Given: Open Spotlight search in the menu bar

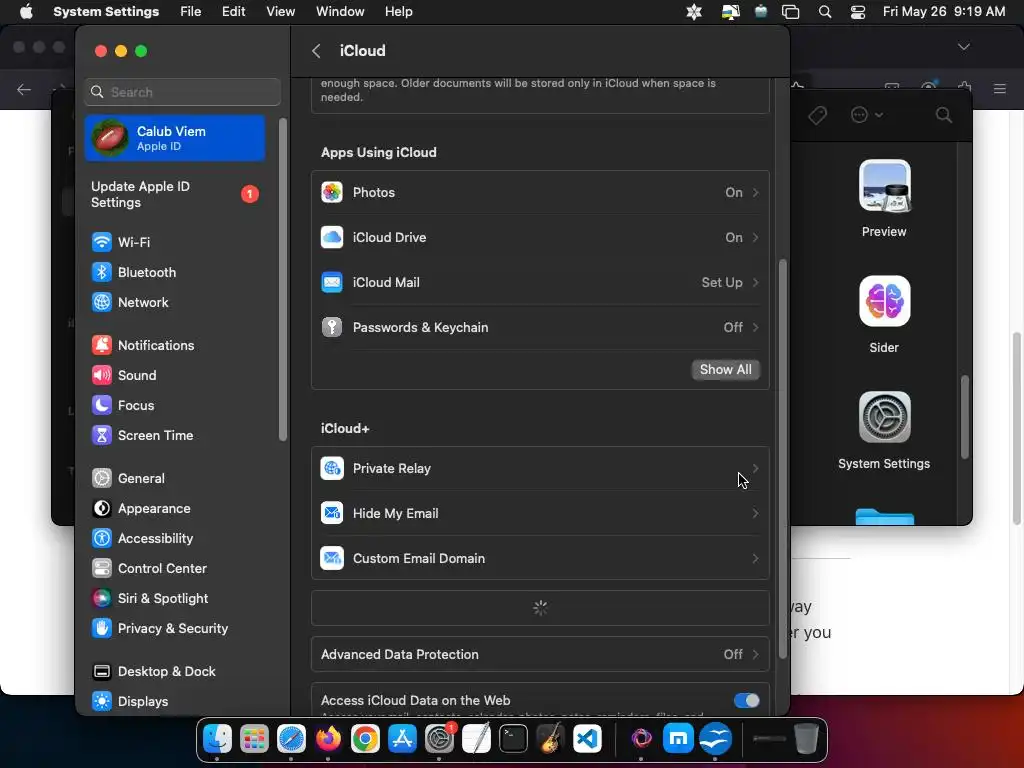Looking at the screenshot, I should coord(825,12).
